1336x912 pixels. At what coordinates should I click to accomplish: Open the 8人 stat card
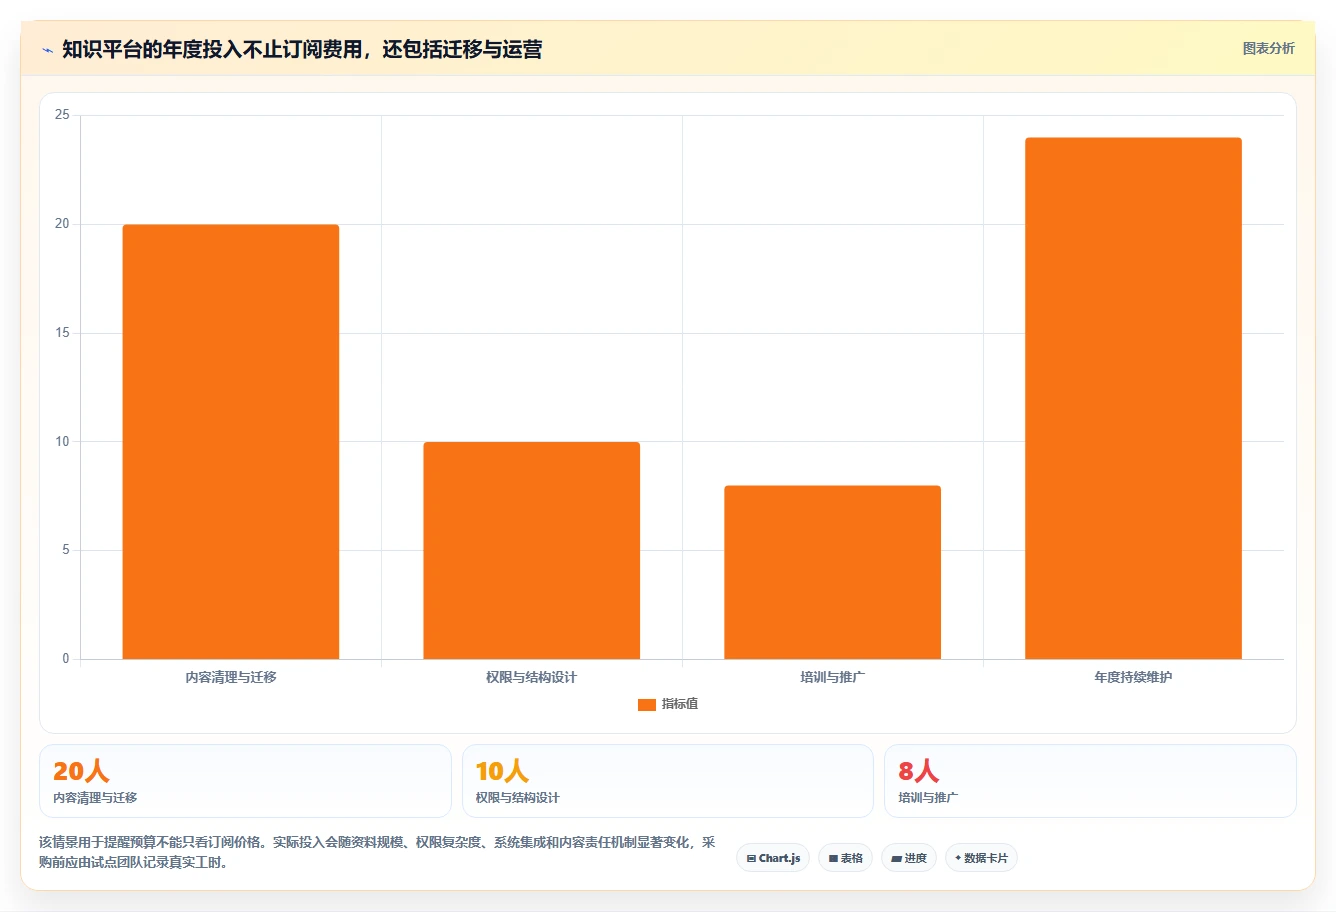(x=1090, y=781)
